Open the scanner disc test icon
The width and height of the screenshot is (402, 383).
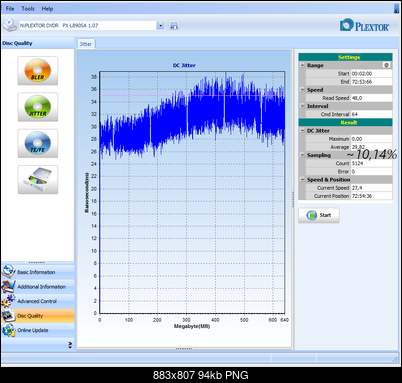click(38, 180)
